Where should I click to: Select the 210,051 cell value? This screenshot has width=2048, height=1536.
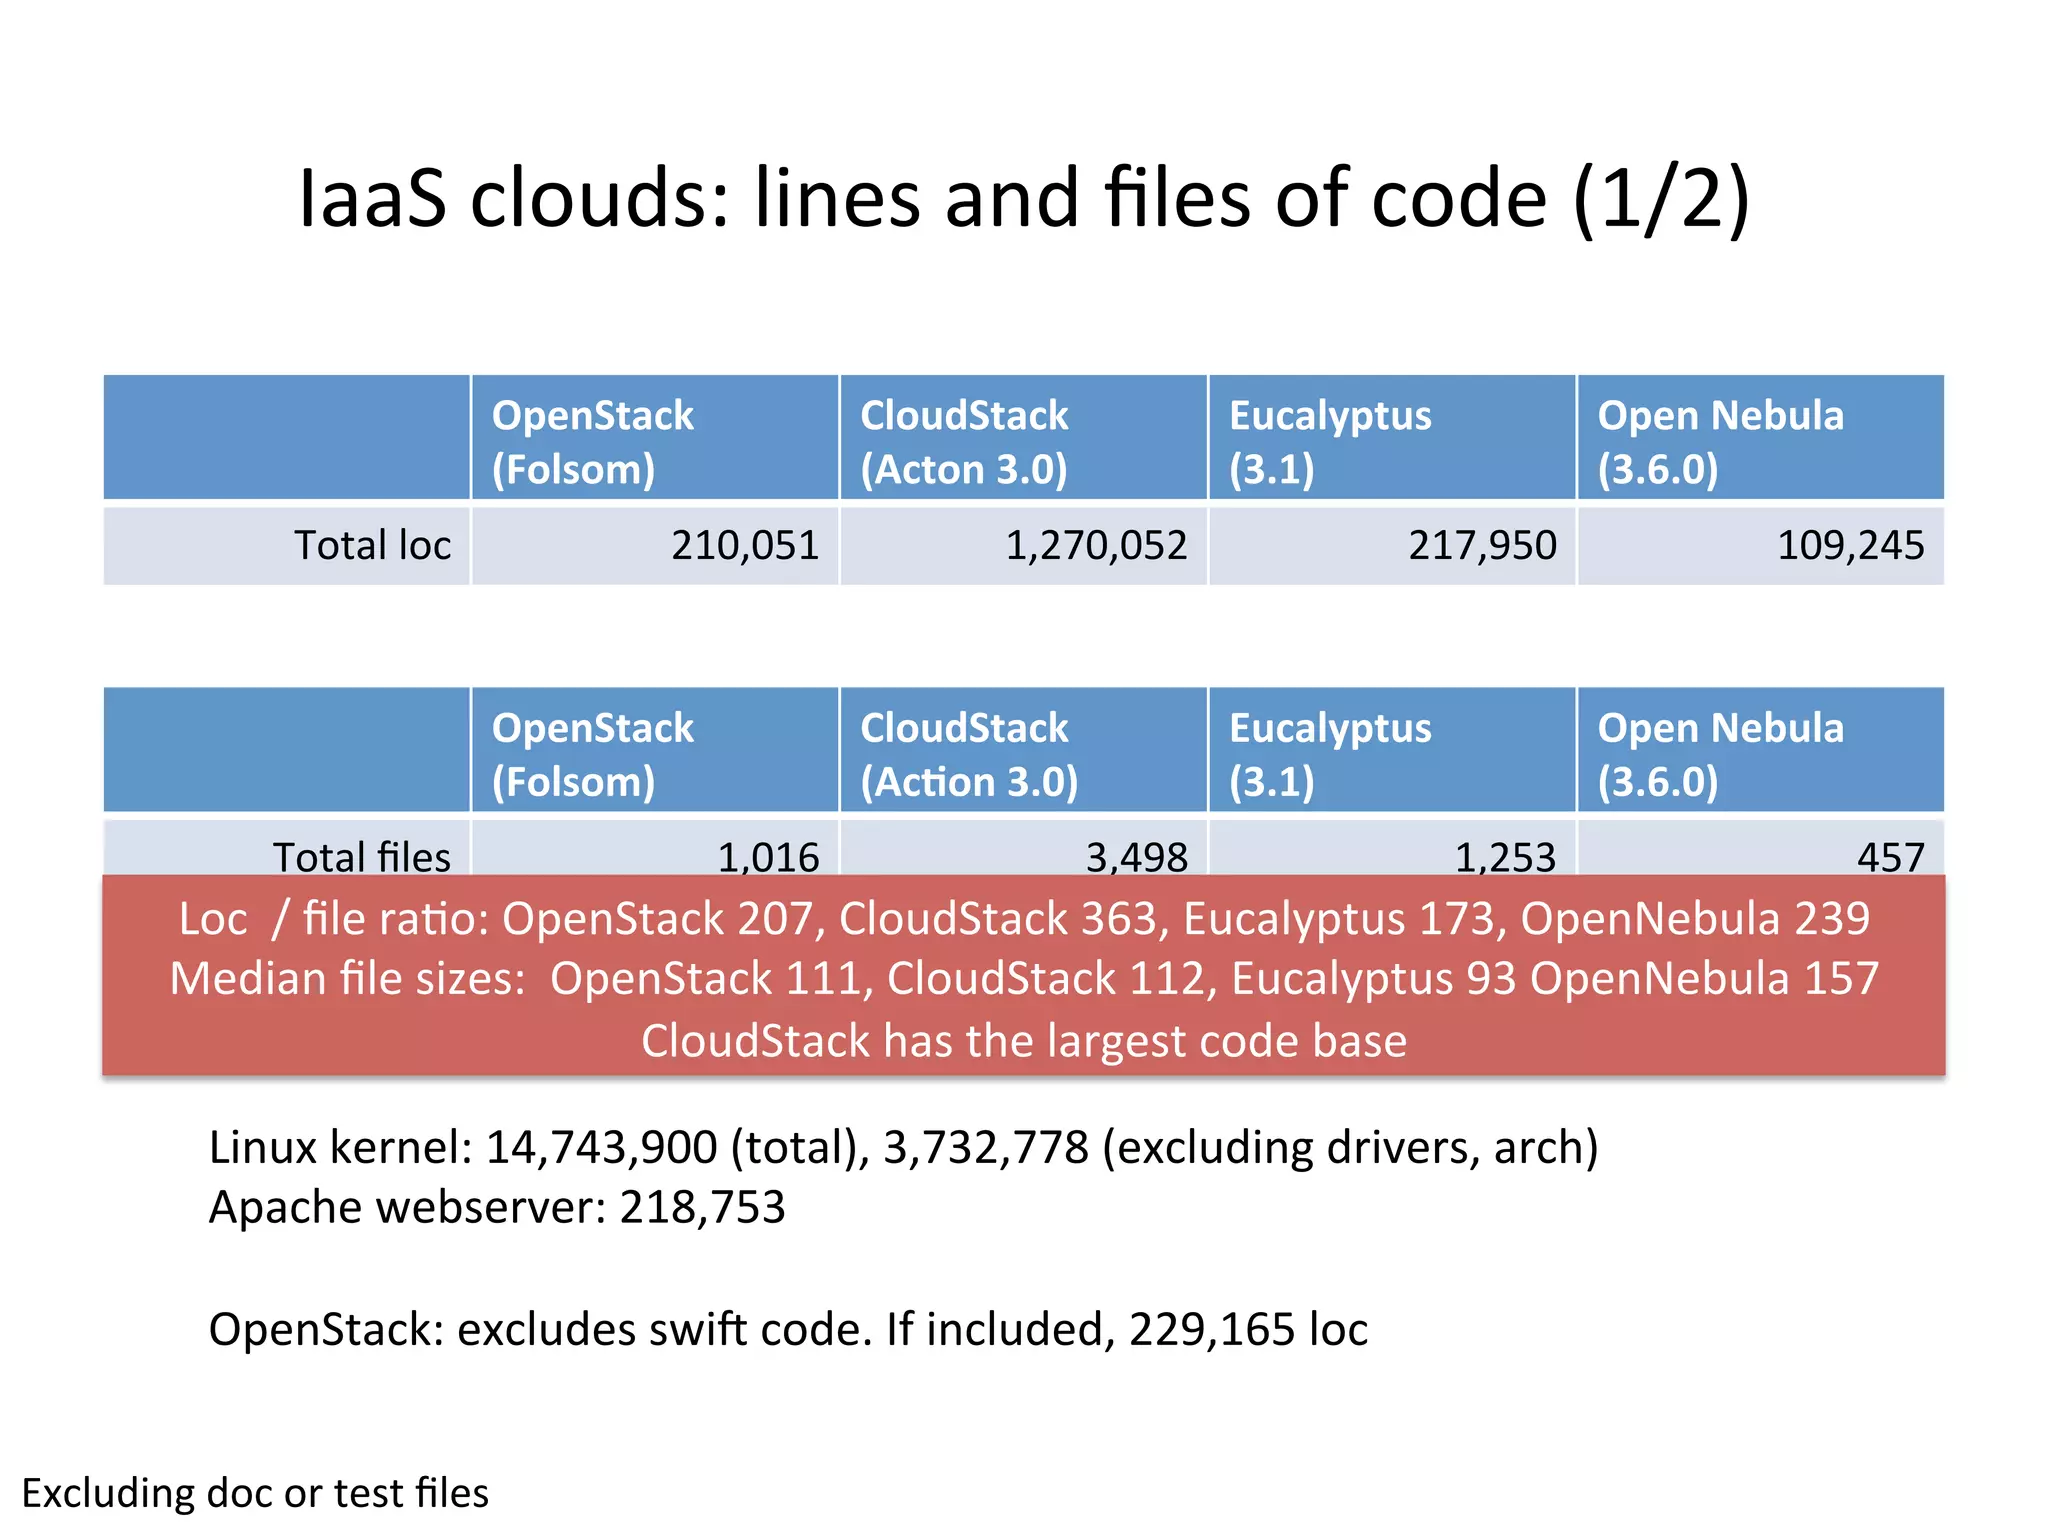(x=745, y=546)
